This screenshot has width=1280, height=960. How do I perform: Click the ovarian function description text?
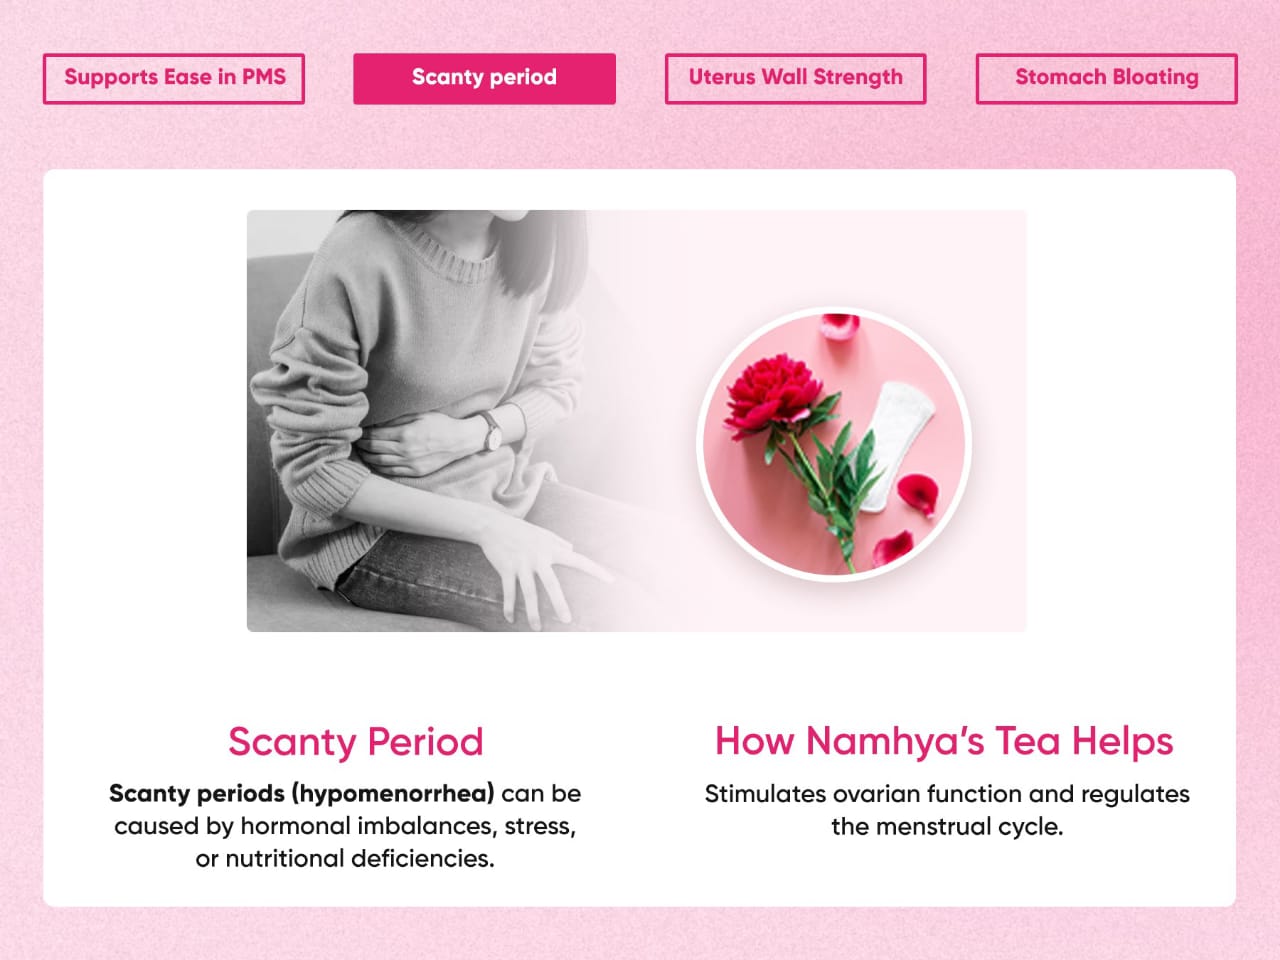pyautogui.click(x=947, y=810)
